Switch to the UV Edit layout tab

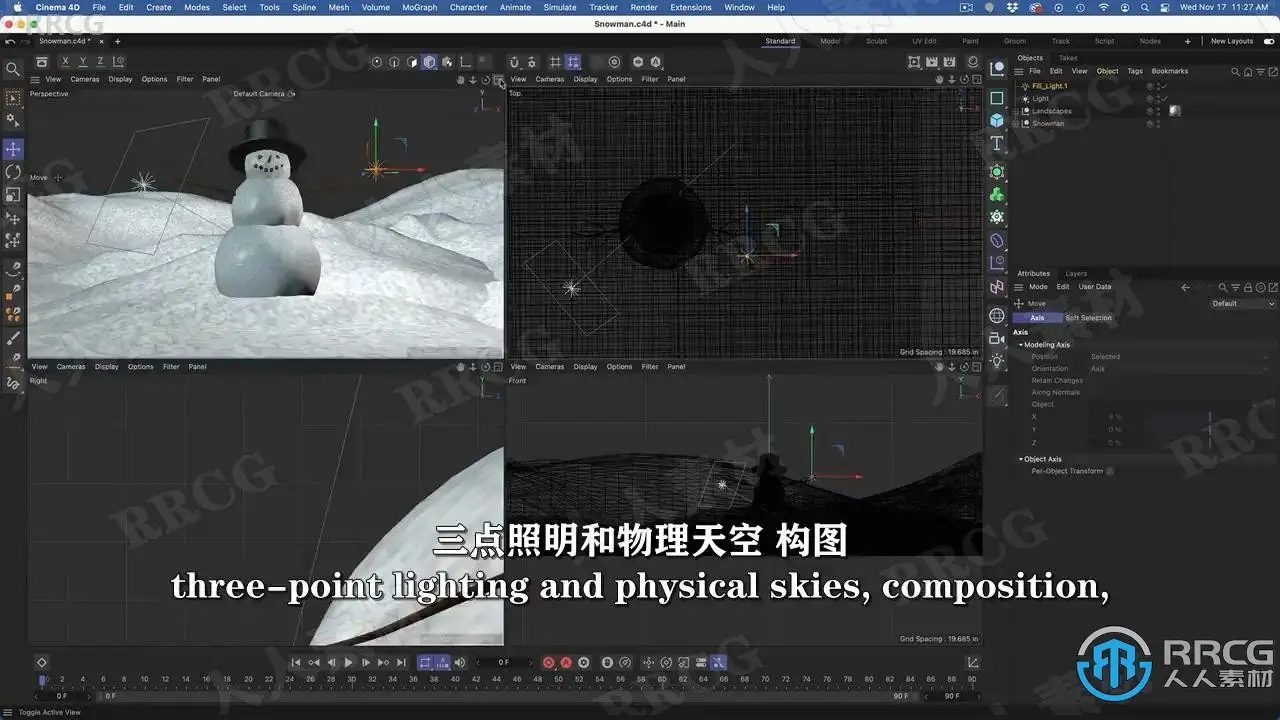pyautogui.click(x=924, y=41)
